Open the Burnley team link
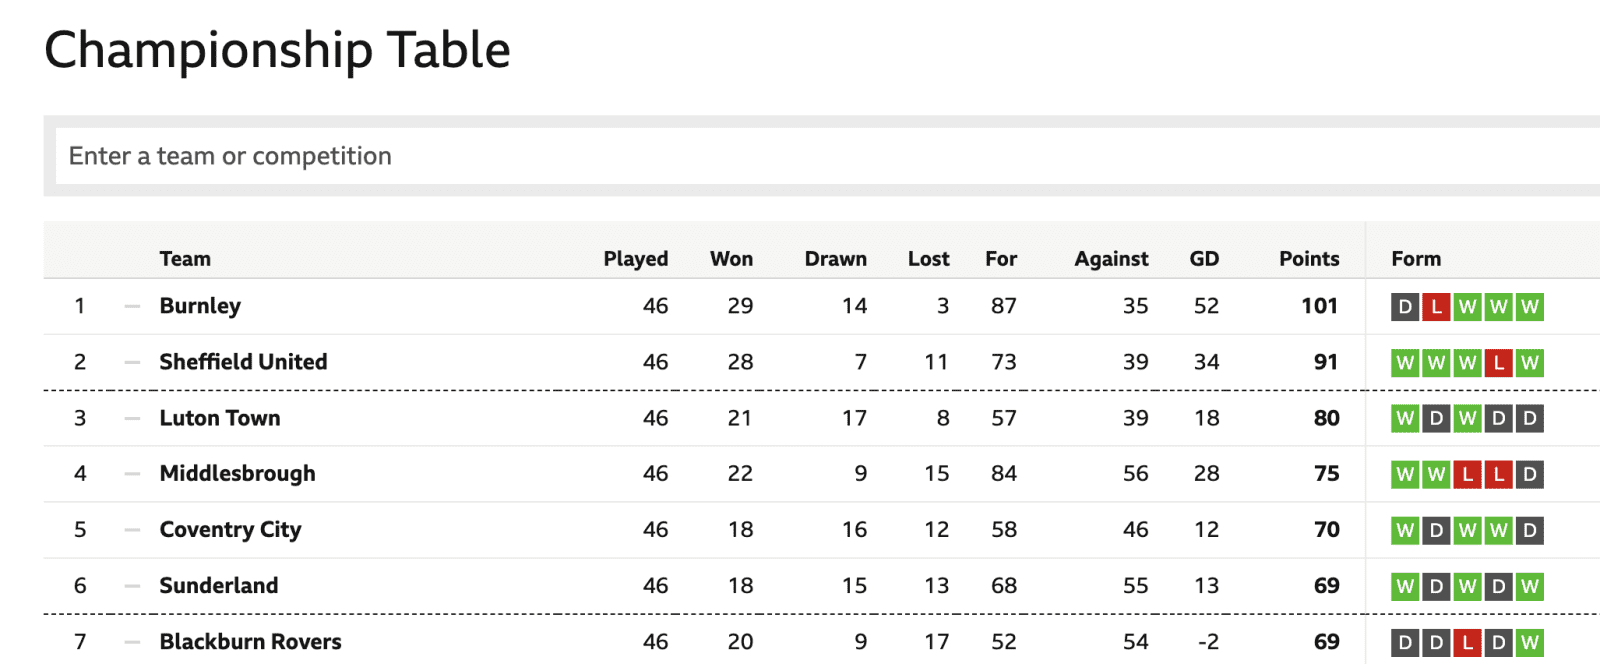The width and height of the screenshot is (1600, 664). [200, 306]
